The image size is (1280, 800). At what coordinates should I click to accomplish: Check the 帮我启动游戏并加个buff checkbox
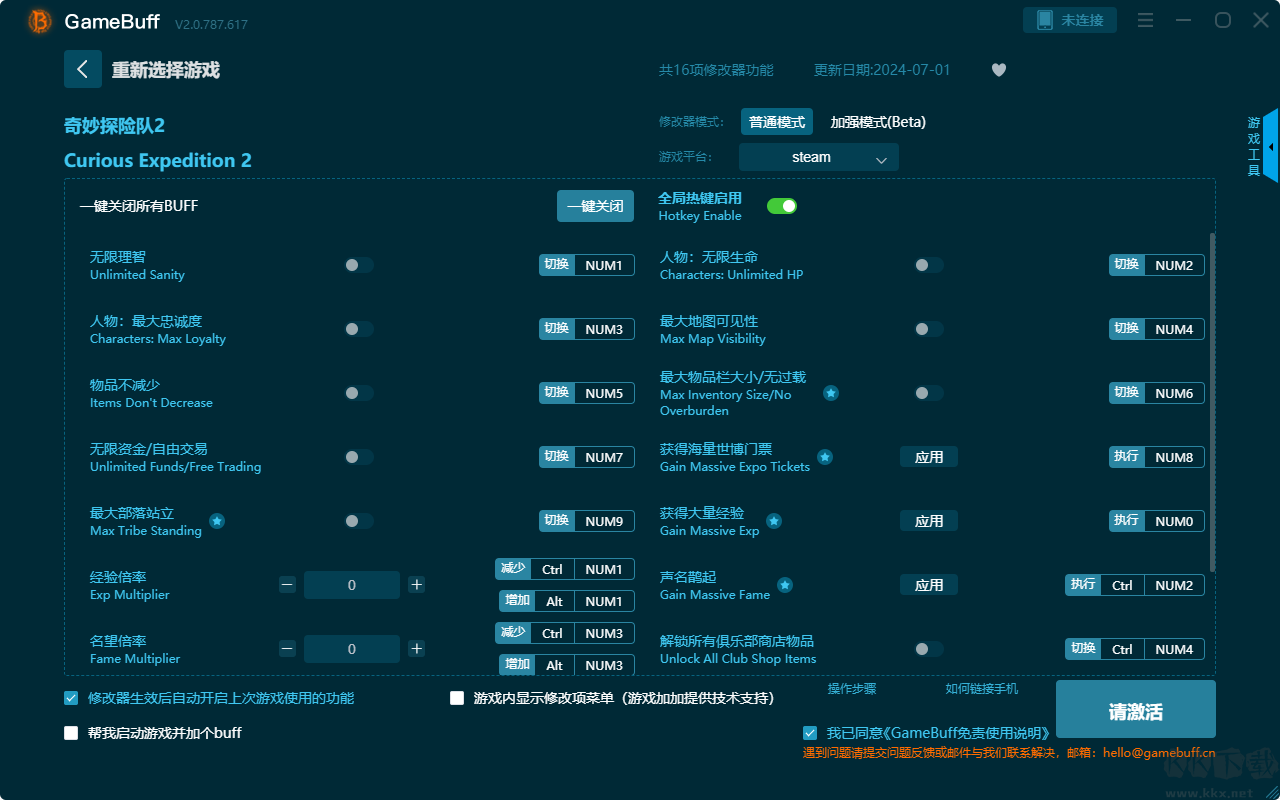click(70, 732)
